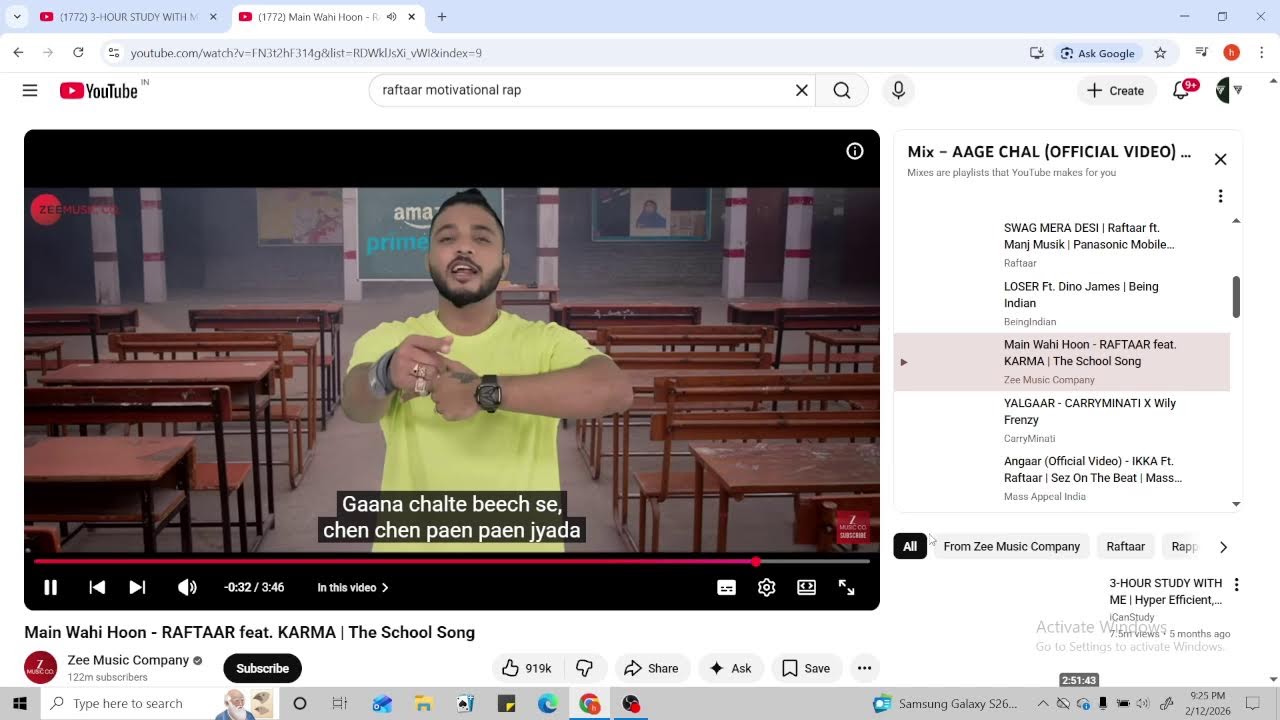Viewport: 1280px width, 720px height.
Task: Share this video
Action: 651,668
